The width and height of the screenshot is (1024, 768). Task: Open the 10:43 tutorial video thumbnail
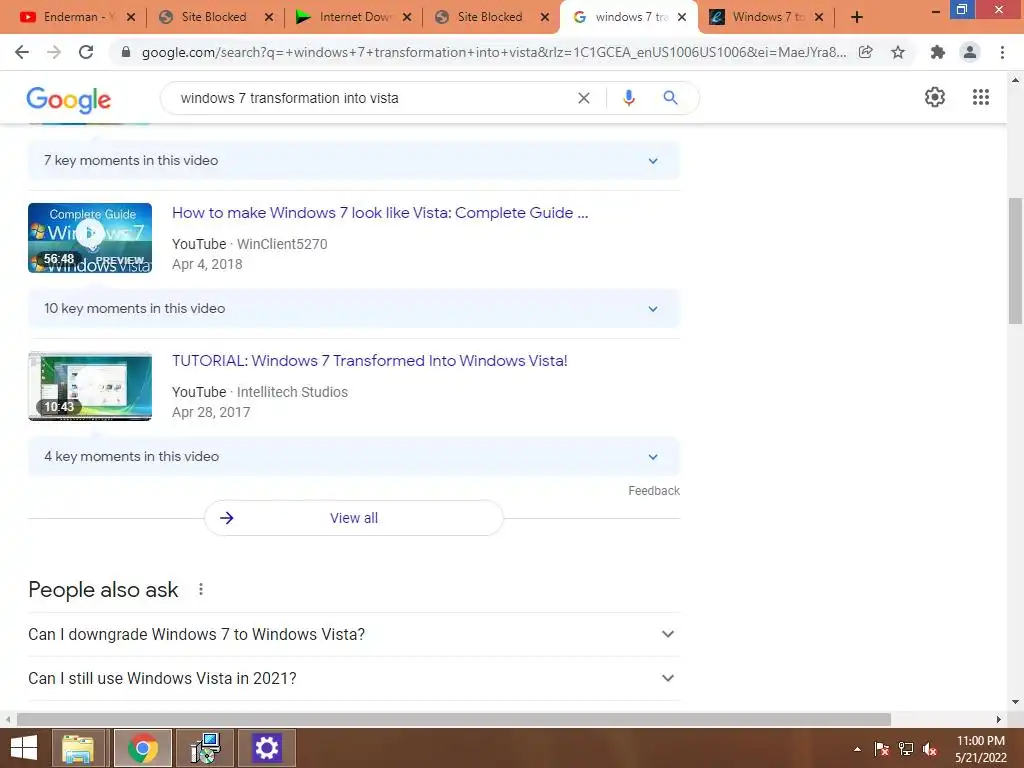(x=90, y=386)
